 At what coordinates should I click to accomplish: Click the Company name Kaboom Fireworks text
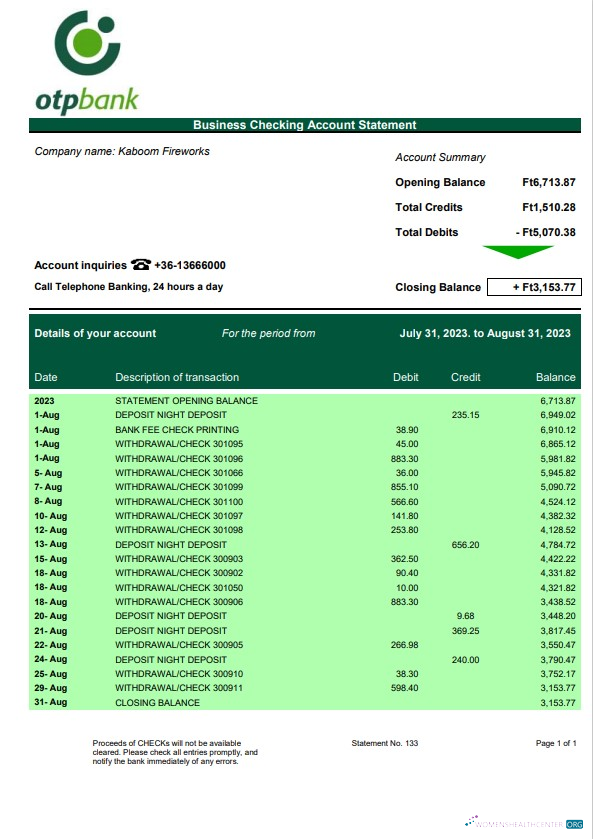[x=122, y=151]
